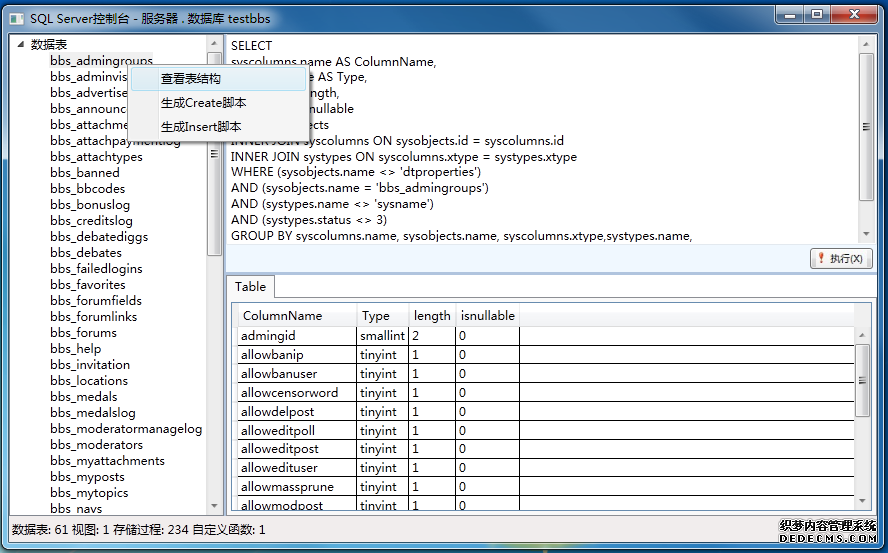The image size is (888, 553).
Task: Select bbs_moderatormanagelog in the tree
Action: 126,429
